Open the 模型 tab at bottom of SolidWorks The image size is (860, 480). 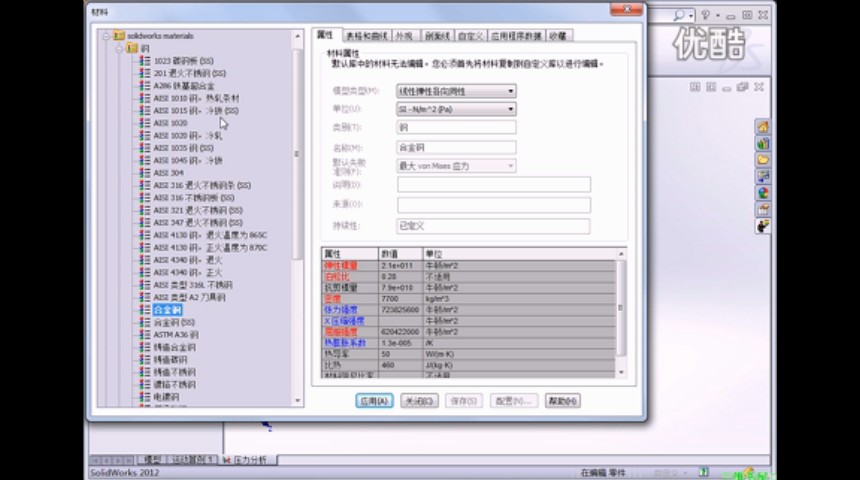point(152,460)
